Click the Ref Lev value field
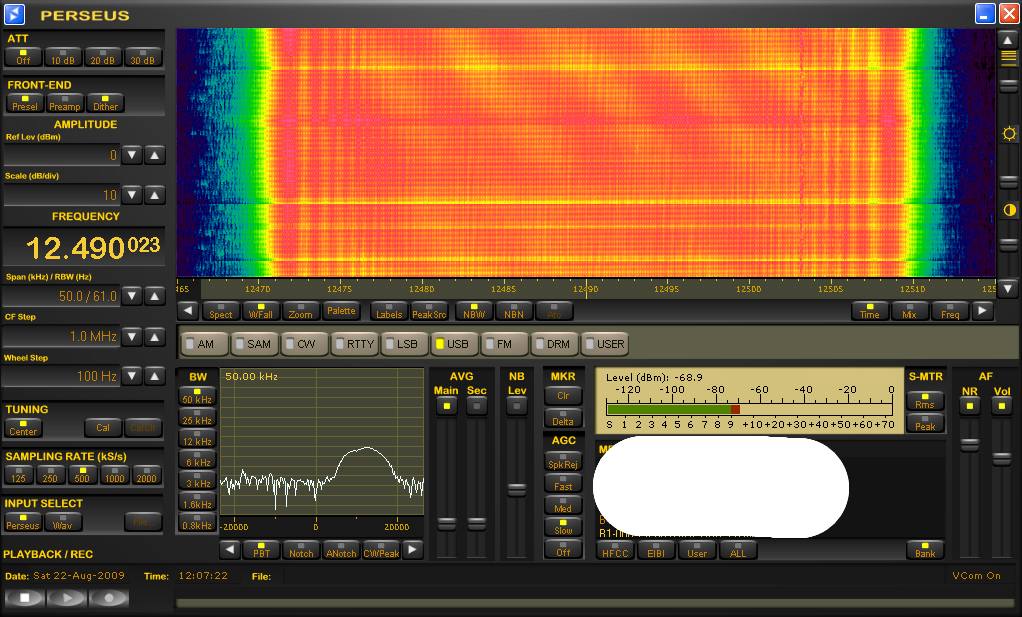The height and width of the screenshot is (617, 1022). point(62,155)
